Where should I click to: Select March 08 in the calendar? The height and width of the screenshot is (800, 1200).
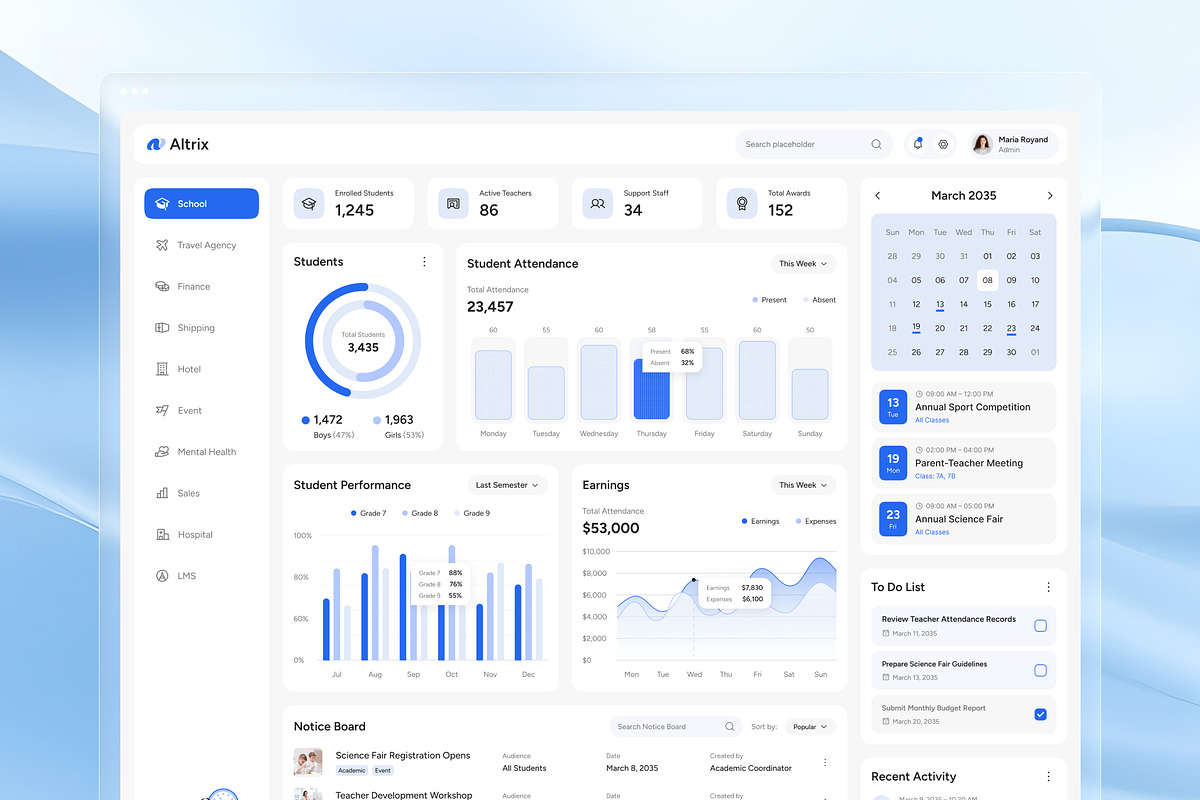tap(987, 281)
